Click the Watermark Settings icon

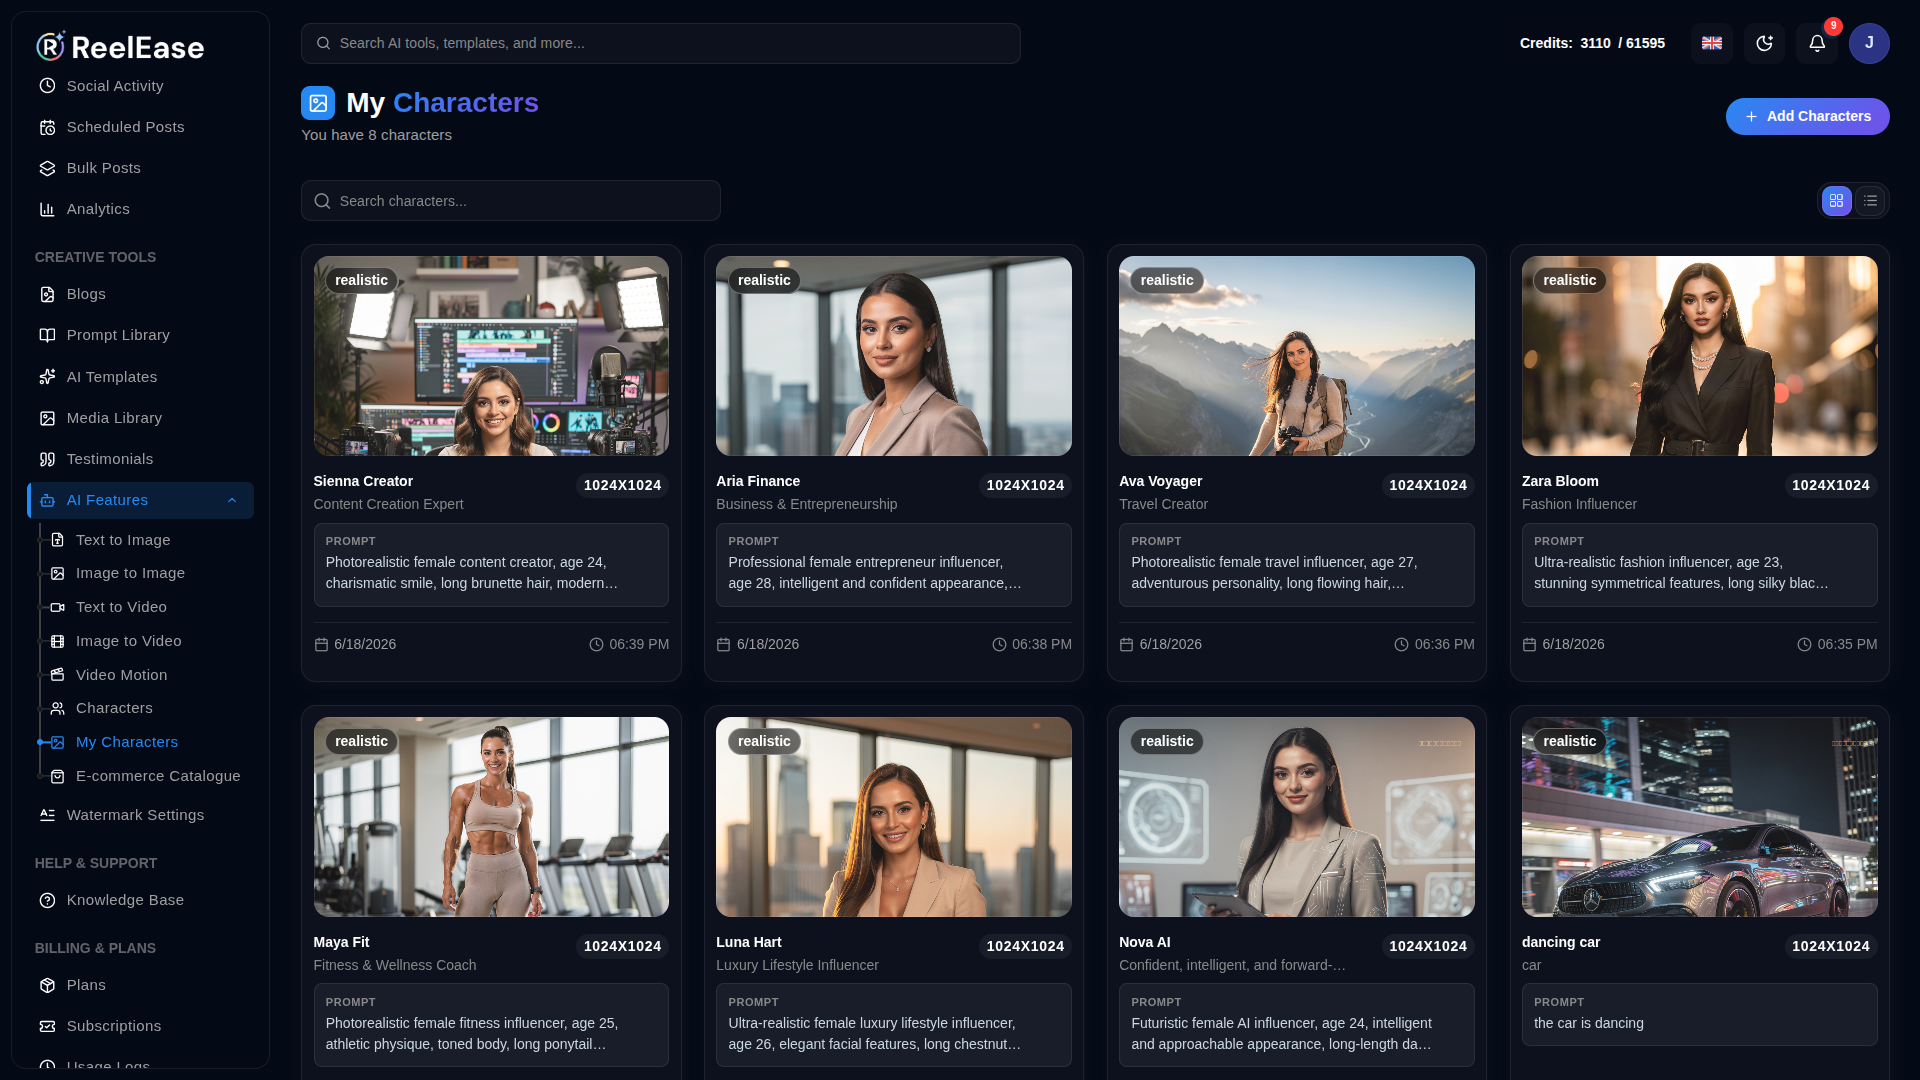(x=47, y=815)
